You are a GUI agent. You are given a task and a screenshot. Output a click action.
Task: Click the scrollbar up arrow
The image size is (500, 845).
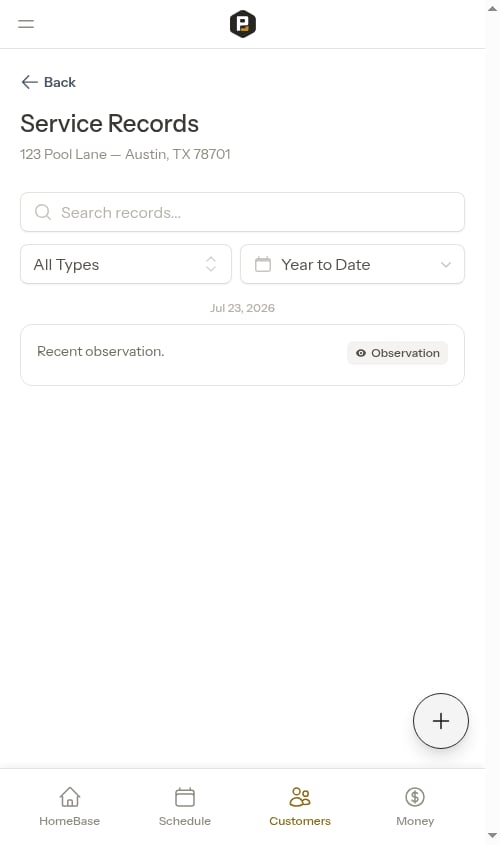tap(492, 9)
